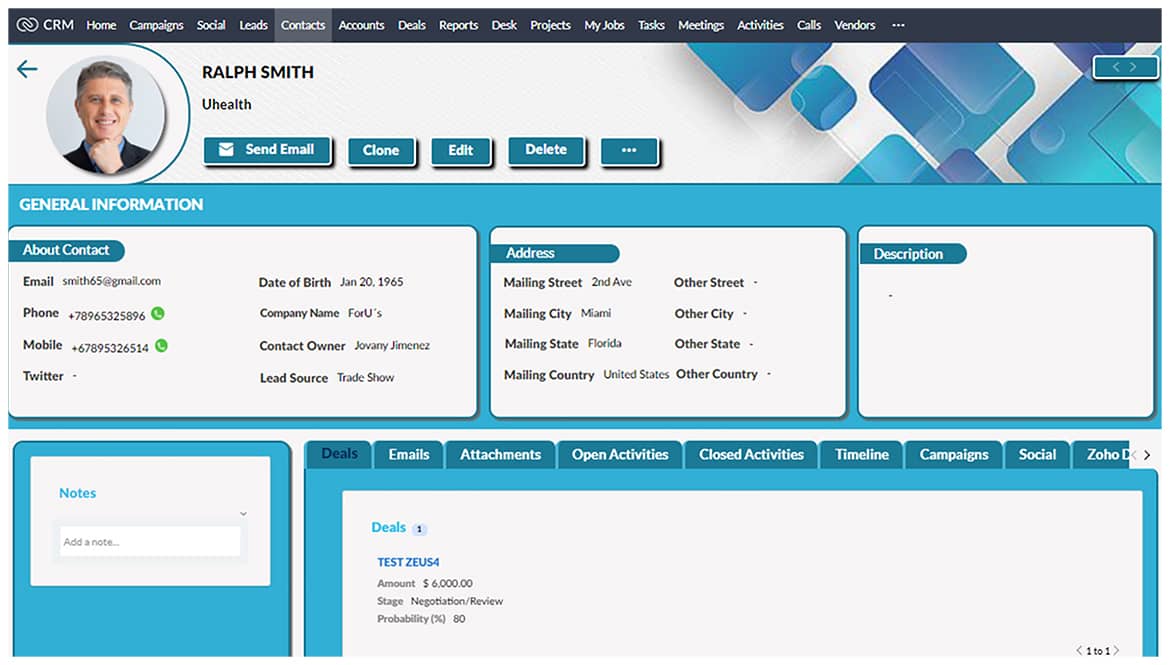Switch to the Timeline tab
Viewport: 1170px width, 665px height.
coord(861,455)
